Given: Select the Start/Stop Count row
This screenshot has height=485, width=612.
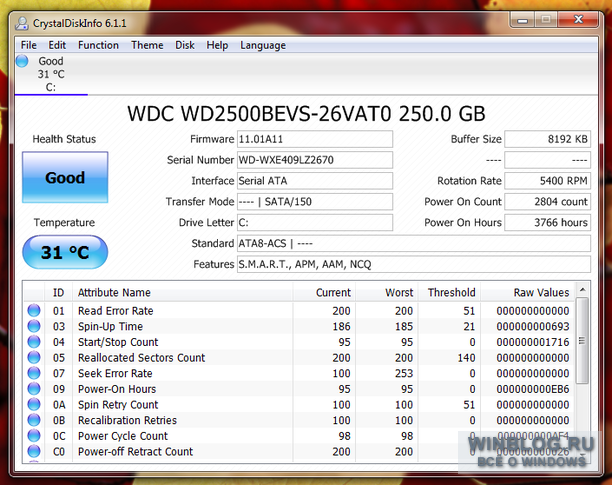Looking at the screenshot, I should point(299,342).
